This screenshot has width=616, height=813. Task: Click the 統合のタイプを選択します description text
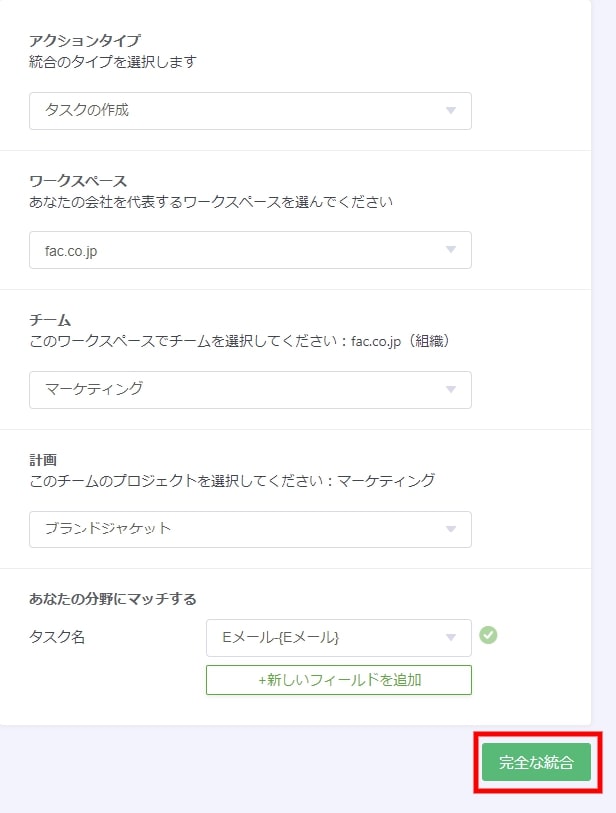113,62
